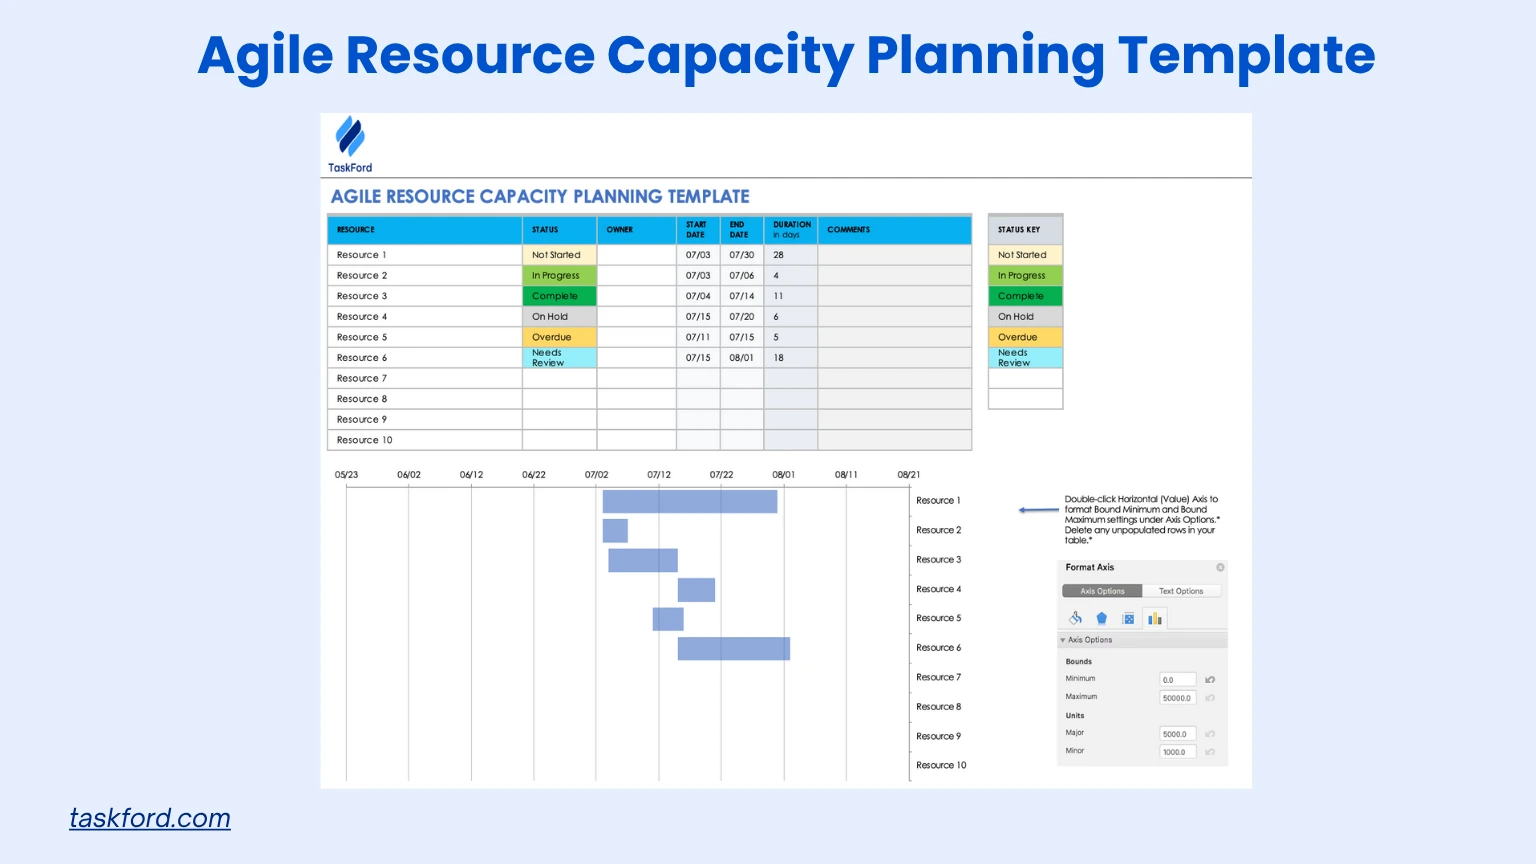The image size is (1536, 864).
Task: Click the Overdue status cell for Resource 5
Action: [x=559, y=337]
